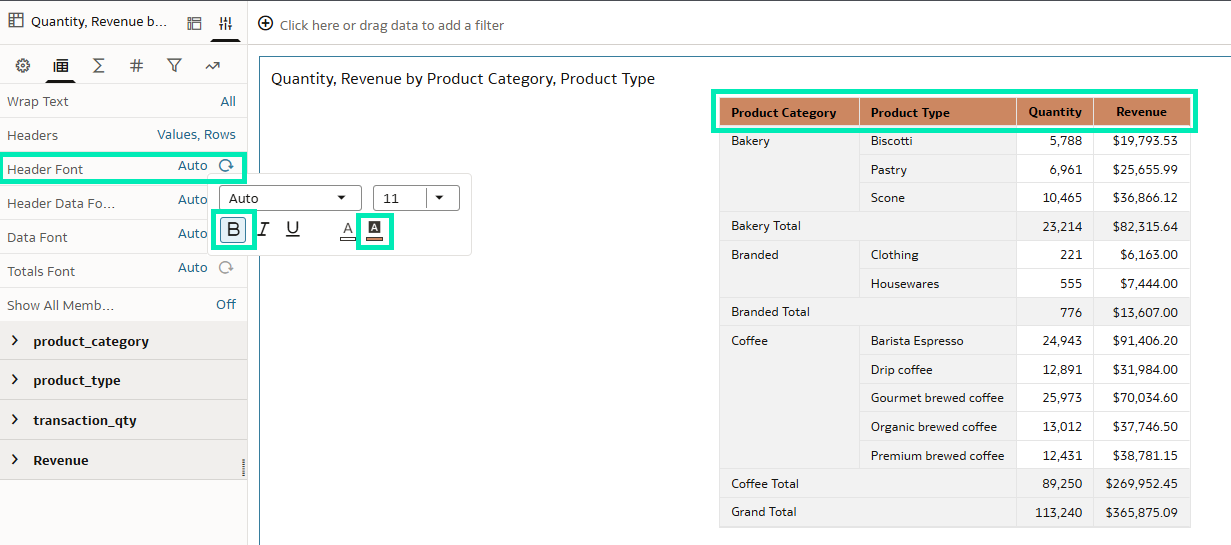Open the font size 11 dropdown
1231x545 pixels.
[x=439, y=198]
